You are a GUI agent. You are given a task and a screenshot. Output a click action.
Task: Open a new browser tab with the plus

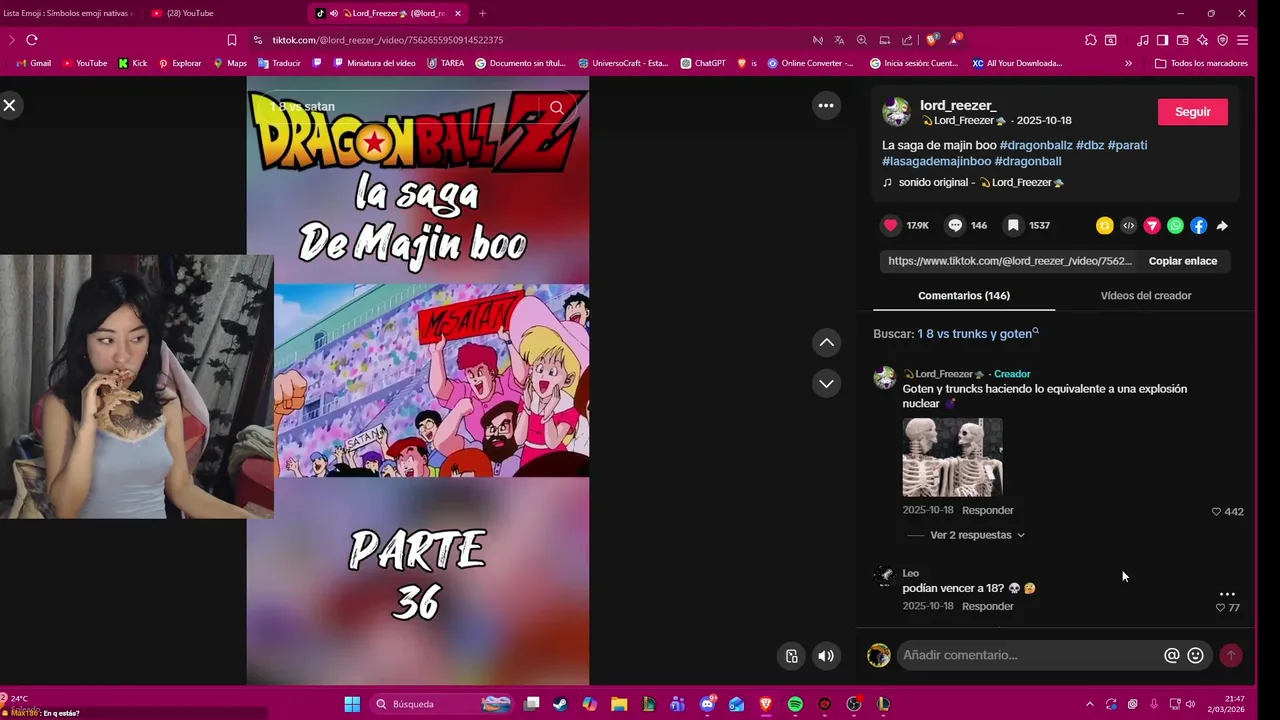[482, 13]
